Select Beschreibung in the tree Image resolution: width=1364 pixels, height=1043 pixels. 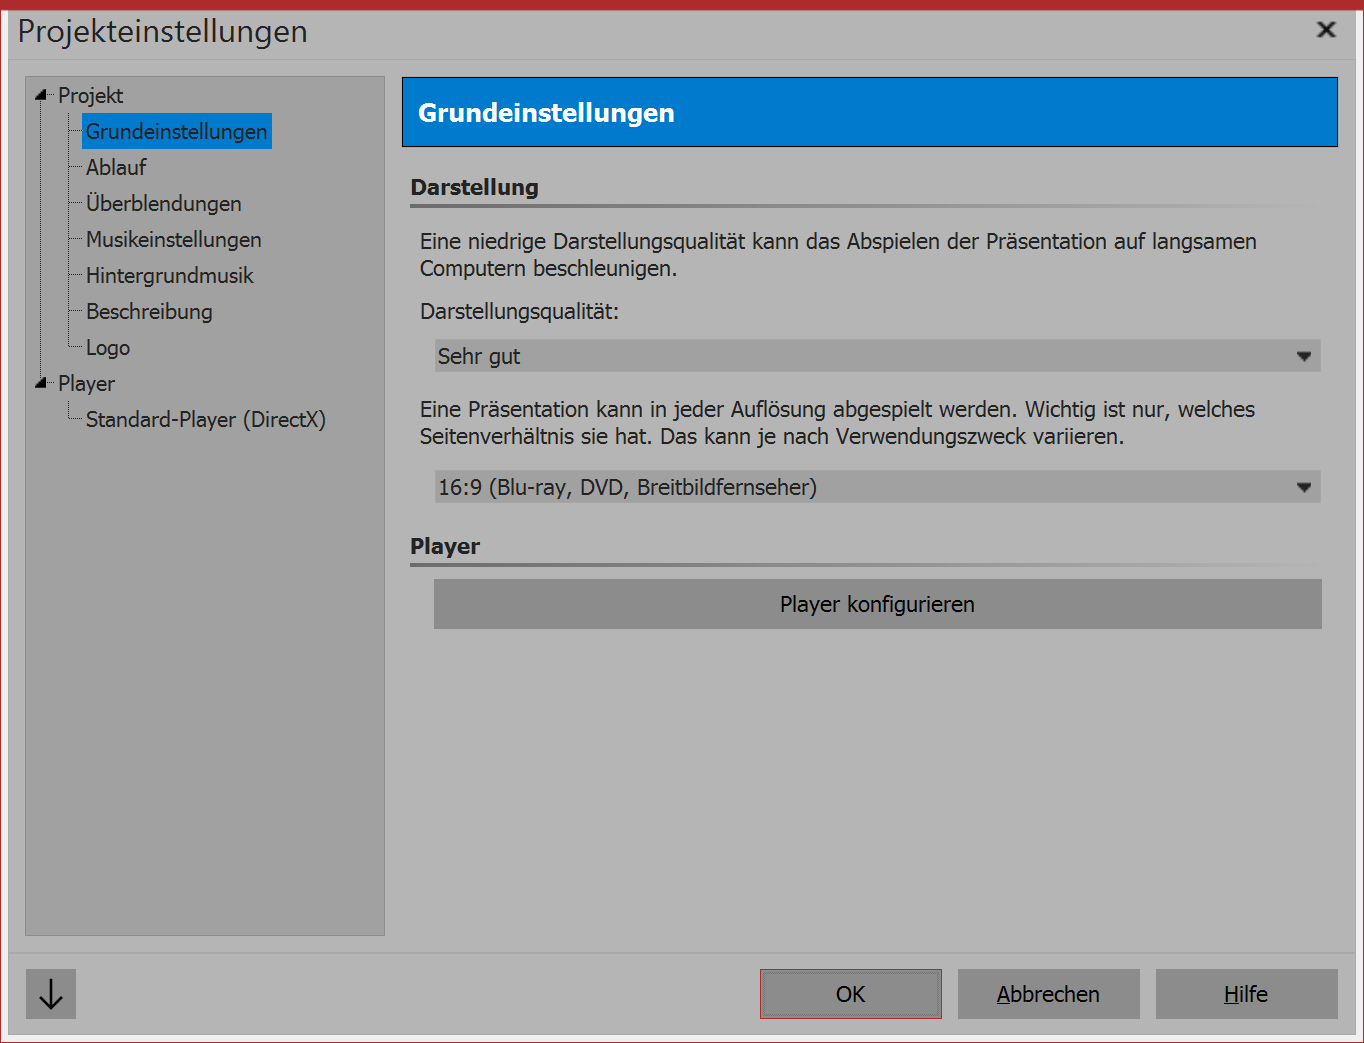click(x=148, y=311)
